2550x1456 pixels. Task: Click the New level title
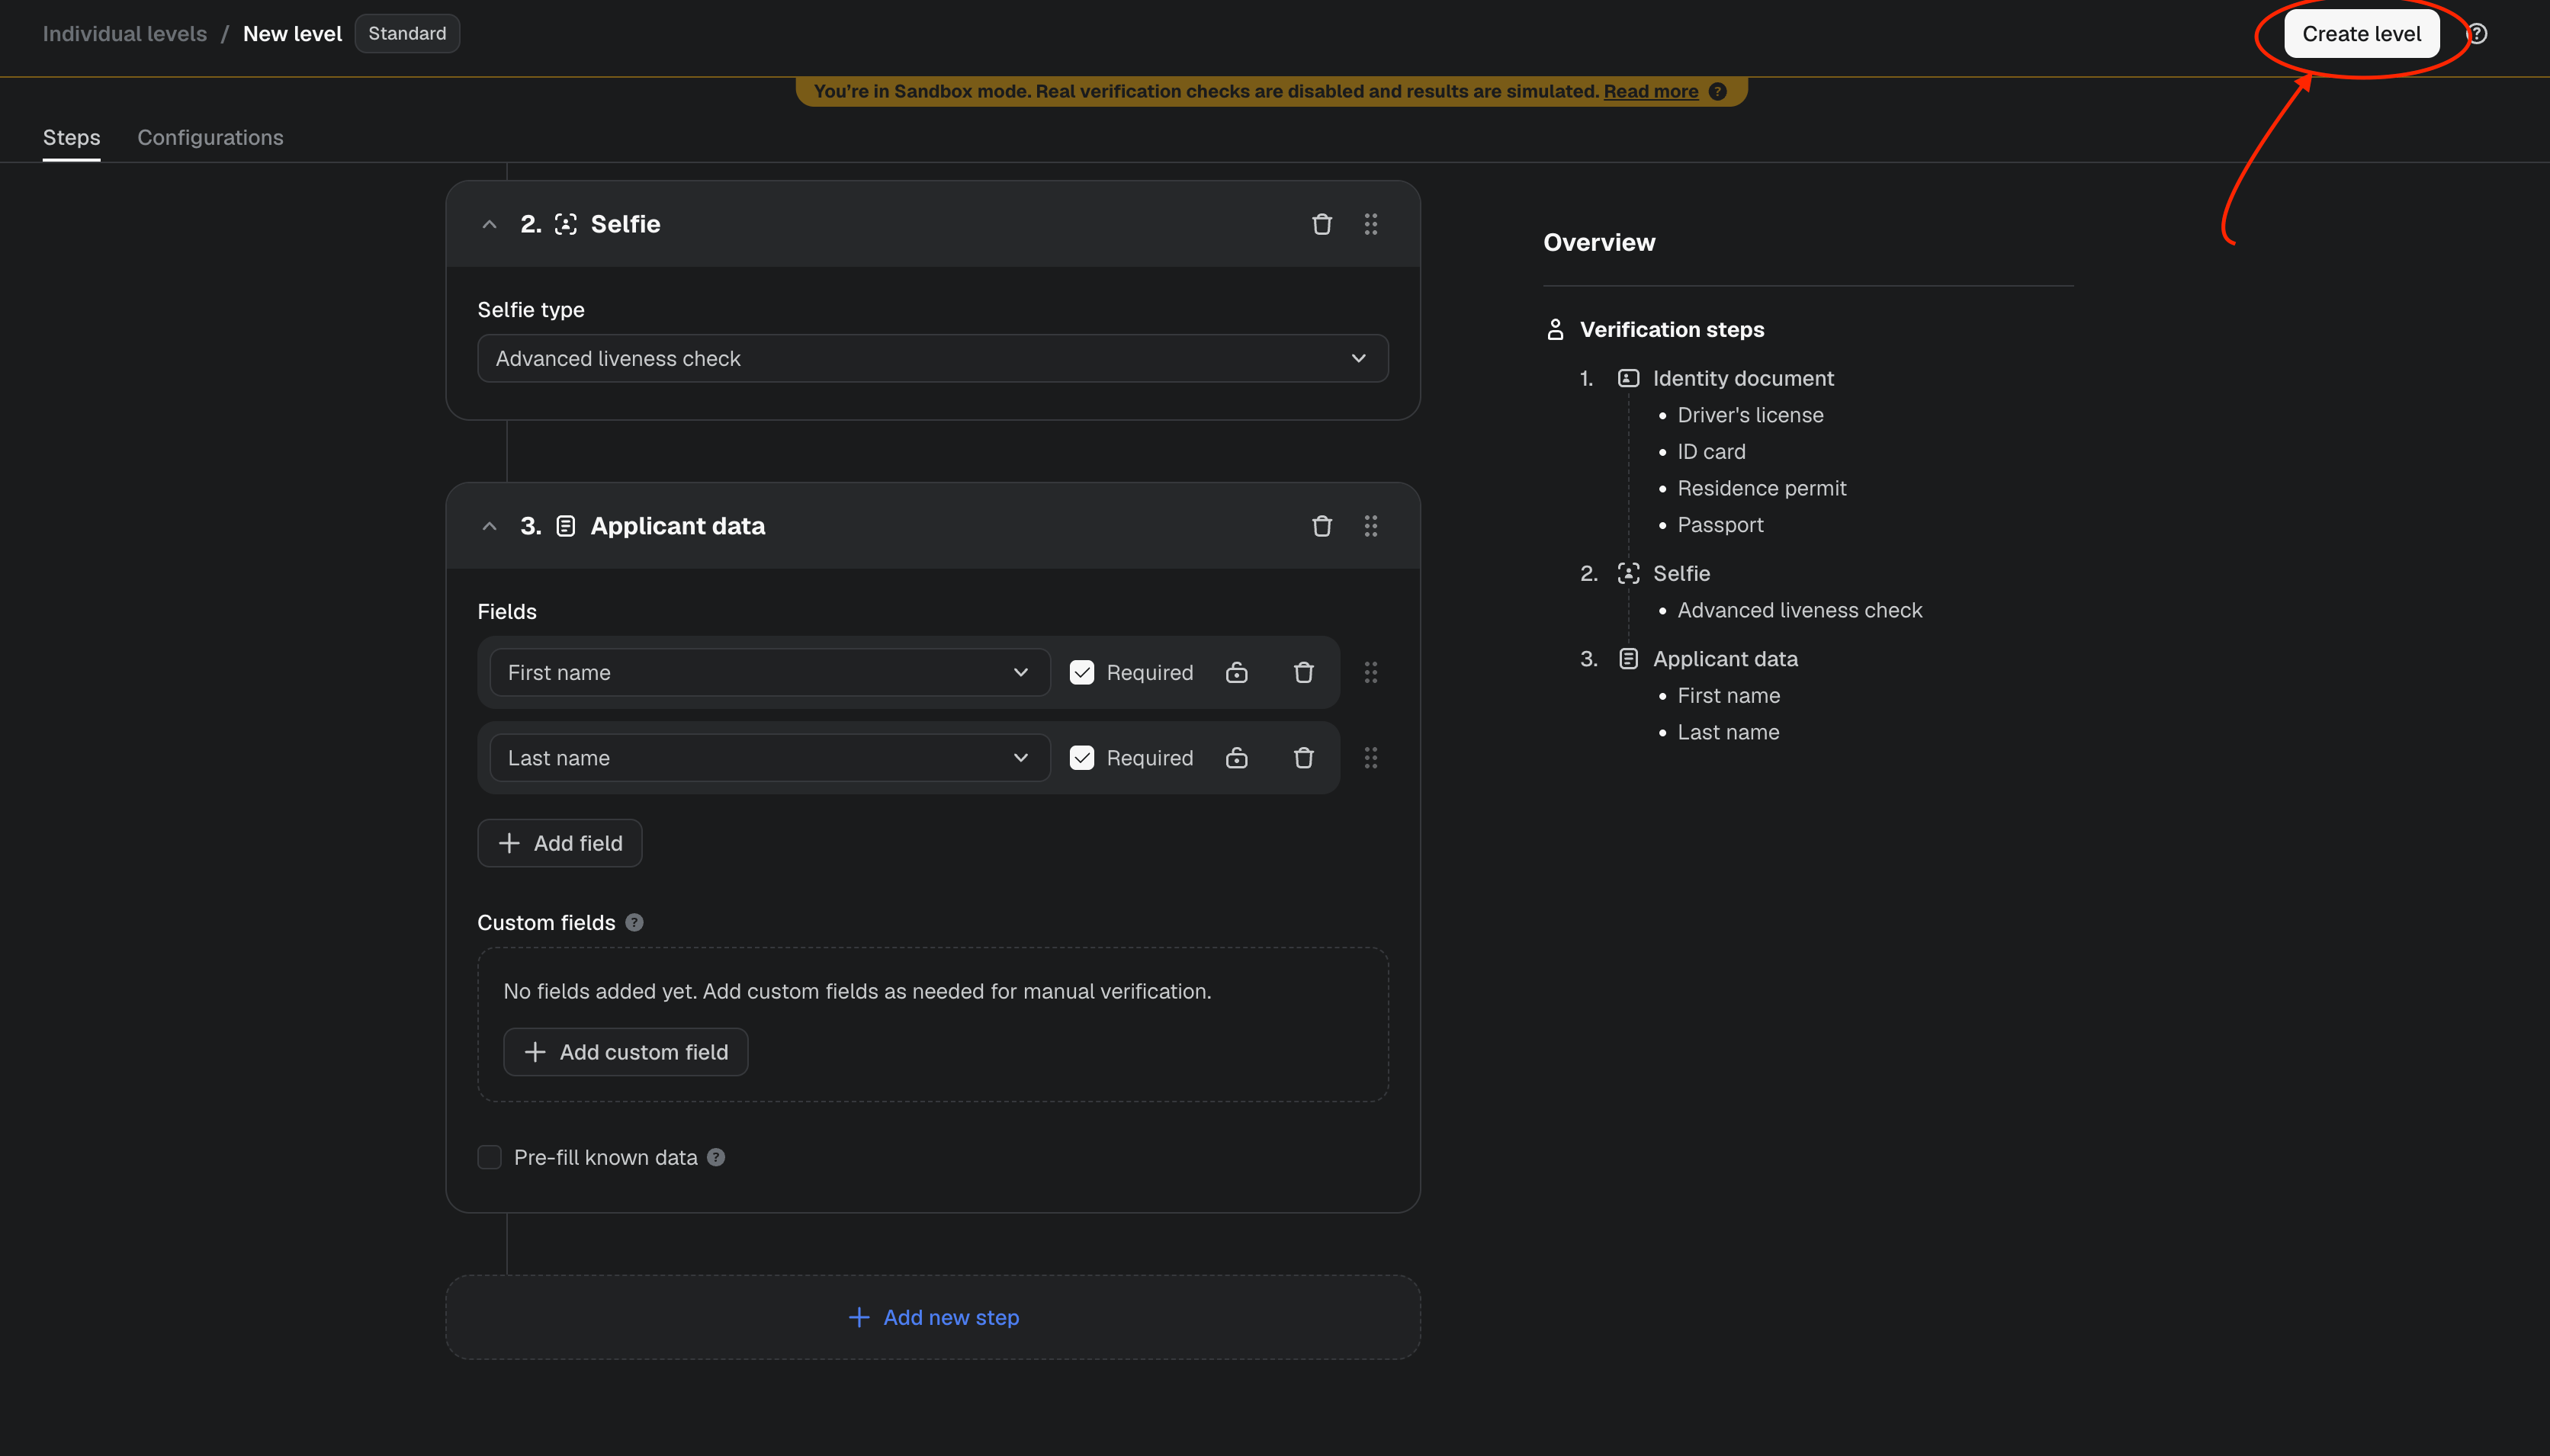point(292,34)
